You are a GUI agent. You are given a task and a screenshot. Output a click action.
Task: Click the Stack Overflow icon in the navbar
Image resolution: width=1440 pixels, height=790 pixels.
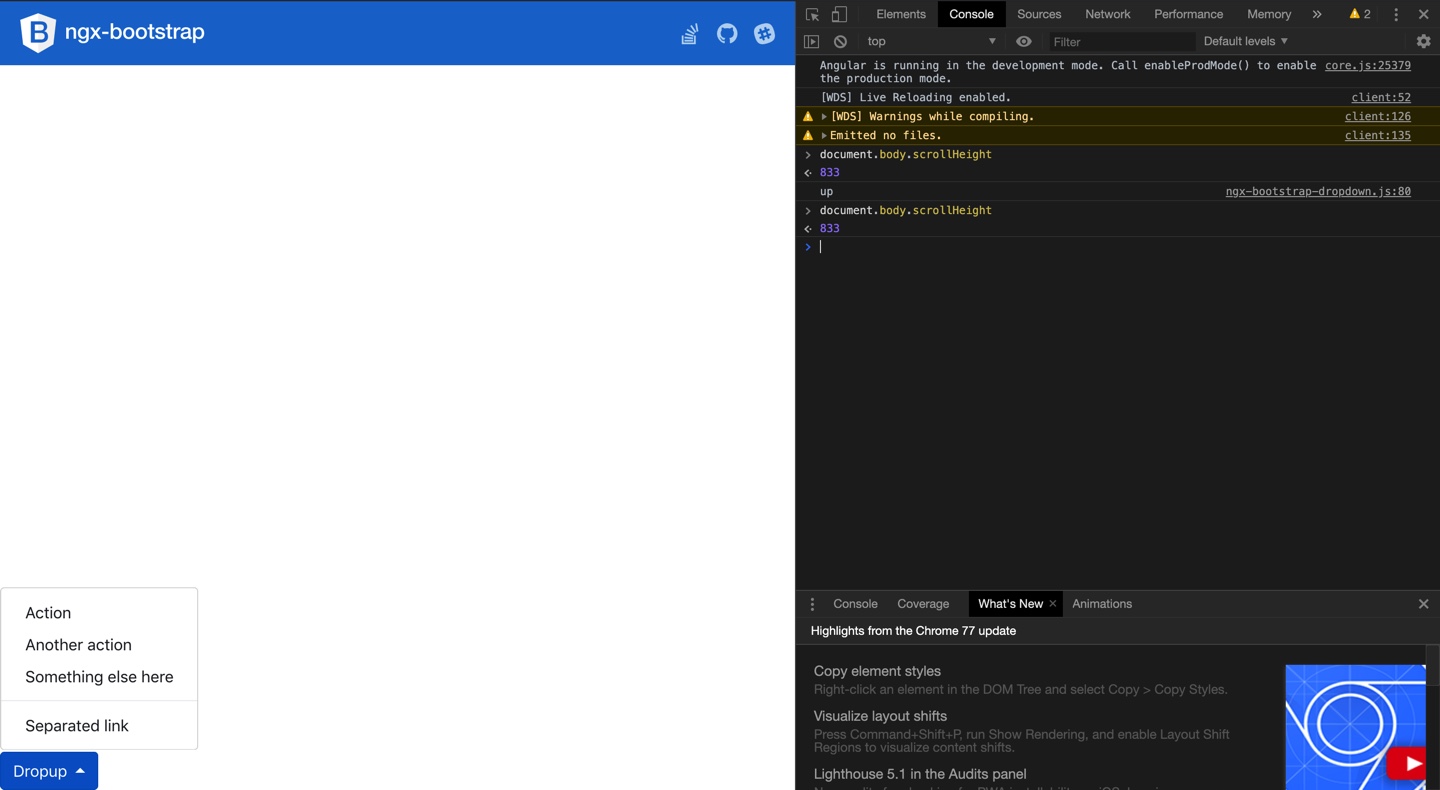click(689, 33)
